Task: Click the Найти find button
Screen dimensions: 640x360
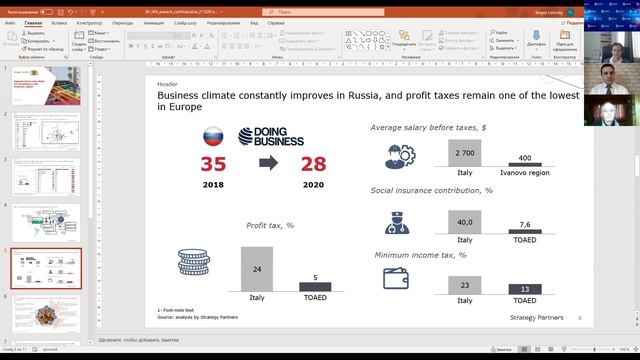Action: 499,33
